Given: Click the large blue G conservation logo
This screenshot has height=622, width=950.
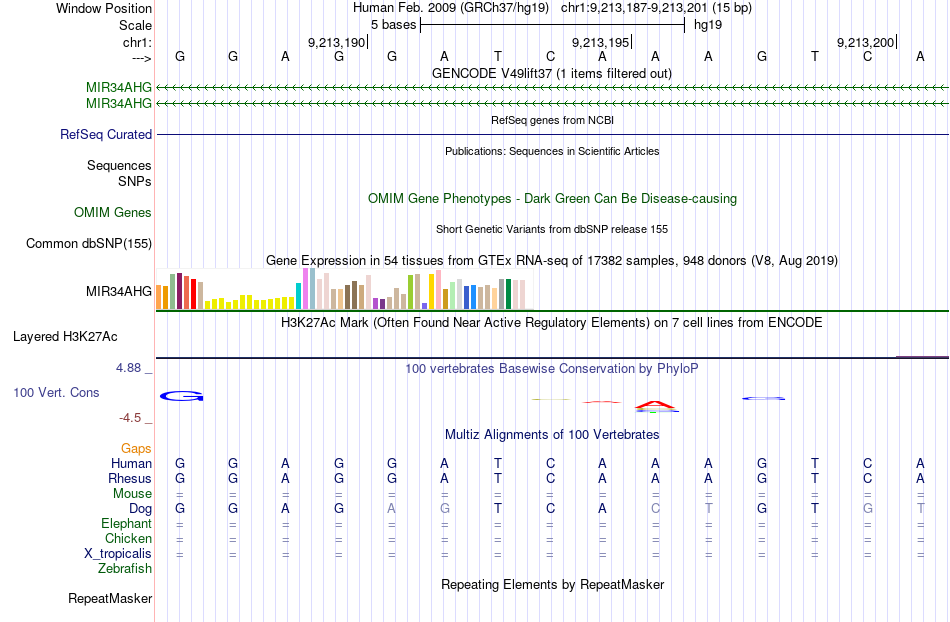Looking at the screenshot, I should [182, 396].
